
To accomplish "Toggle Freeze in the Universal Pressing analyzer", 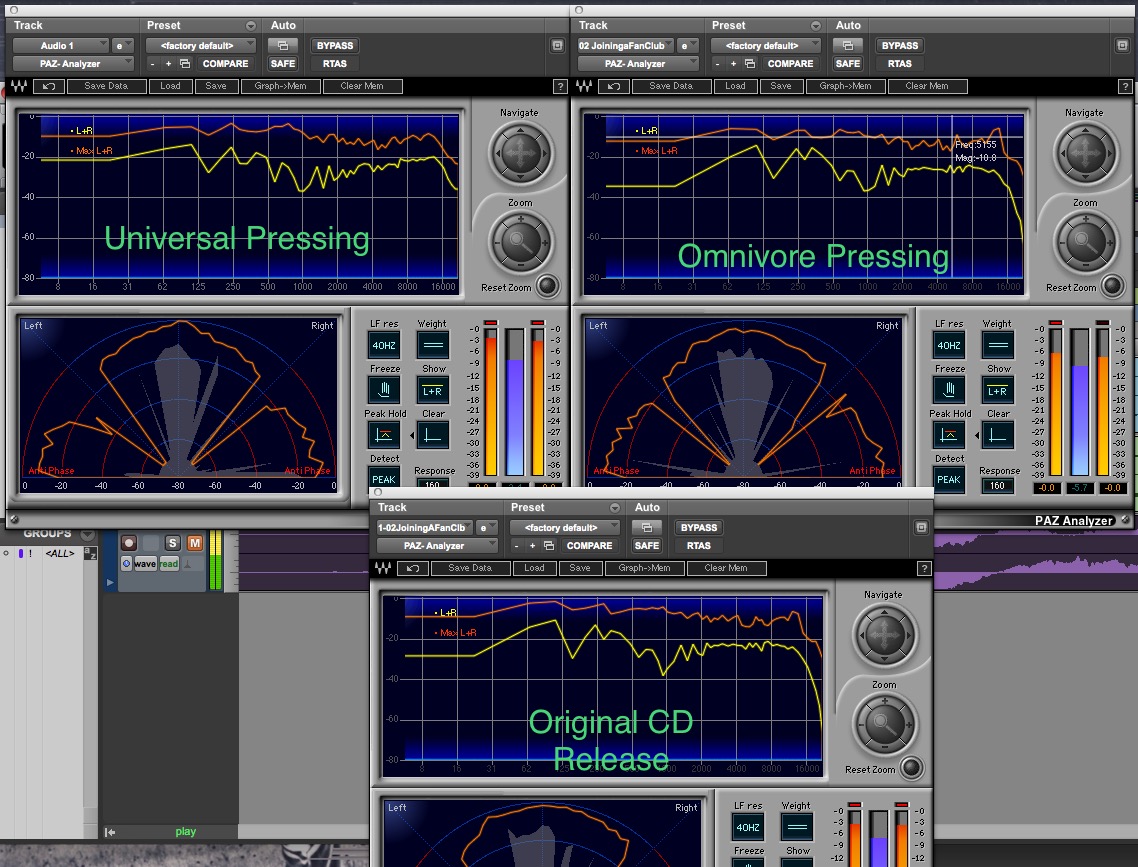I will [384, 390].
